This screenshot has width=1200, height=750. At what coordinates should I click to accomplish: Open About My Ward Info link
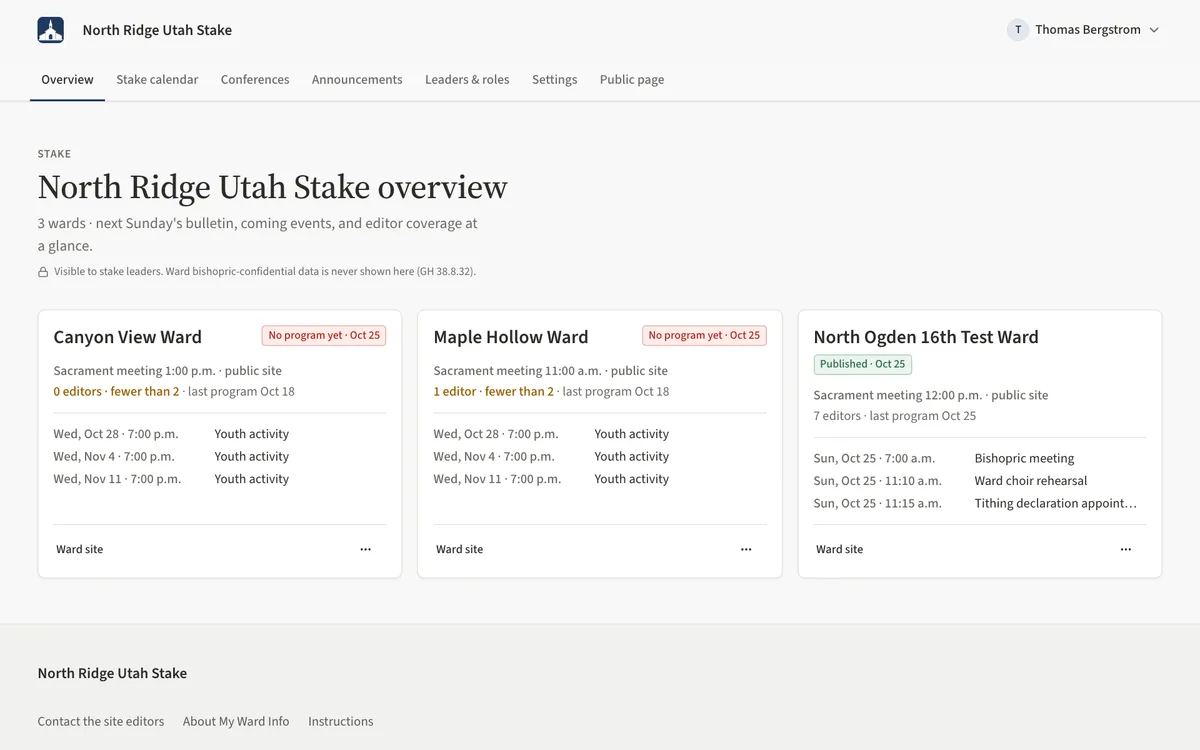[x=236, y=721]
